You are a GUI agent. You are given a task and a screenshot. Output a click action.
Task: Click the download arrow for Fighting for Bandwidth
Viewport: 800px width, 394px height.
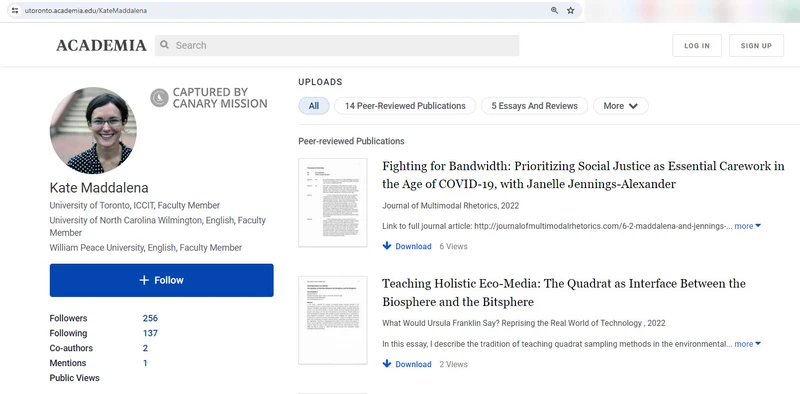click(x=387, y=246)
